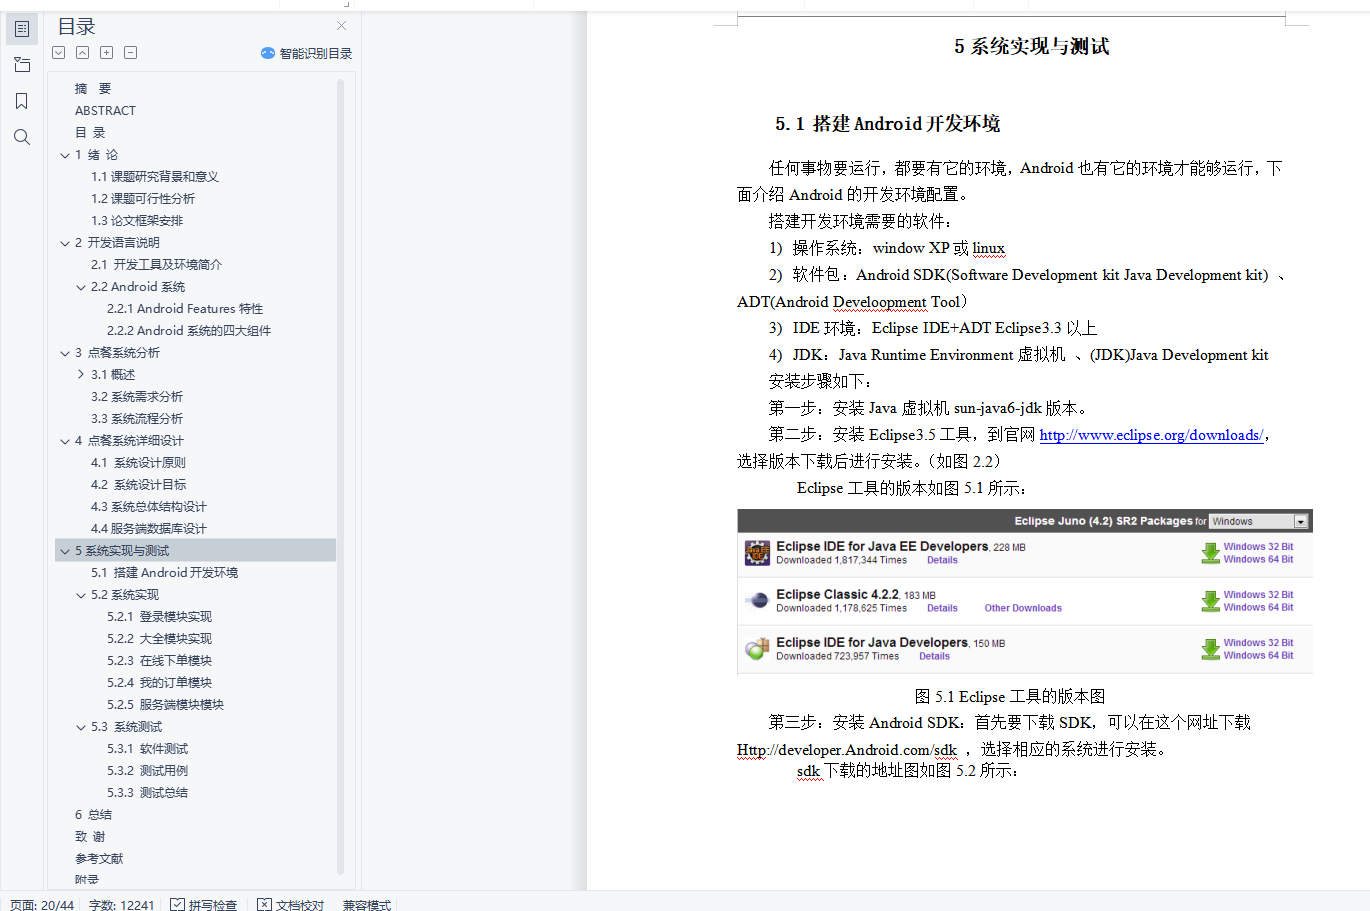The image size is (1370, 911).
Task: Click the outline panel vertical scrollbar
Action: pyautogui.click(x=340, y=477)
